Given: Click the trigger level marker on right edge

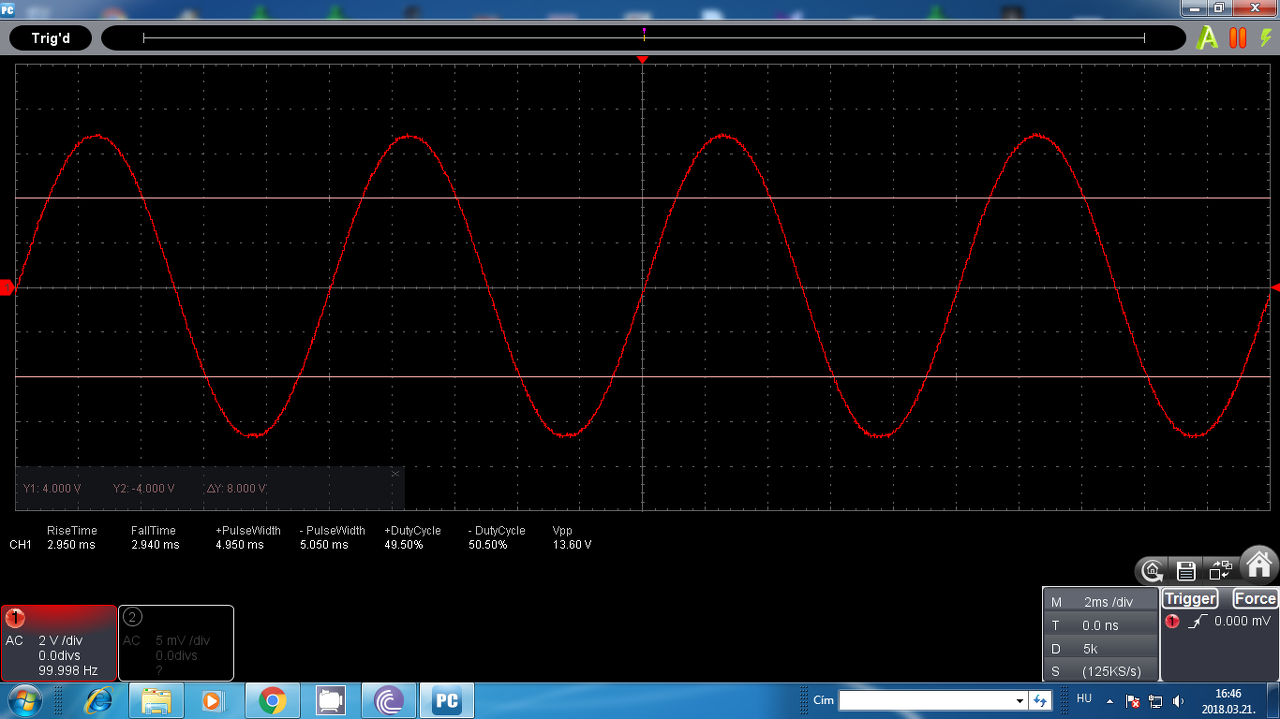Looking at the screenshot, I should click(x=1275, y=288).
